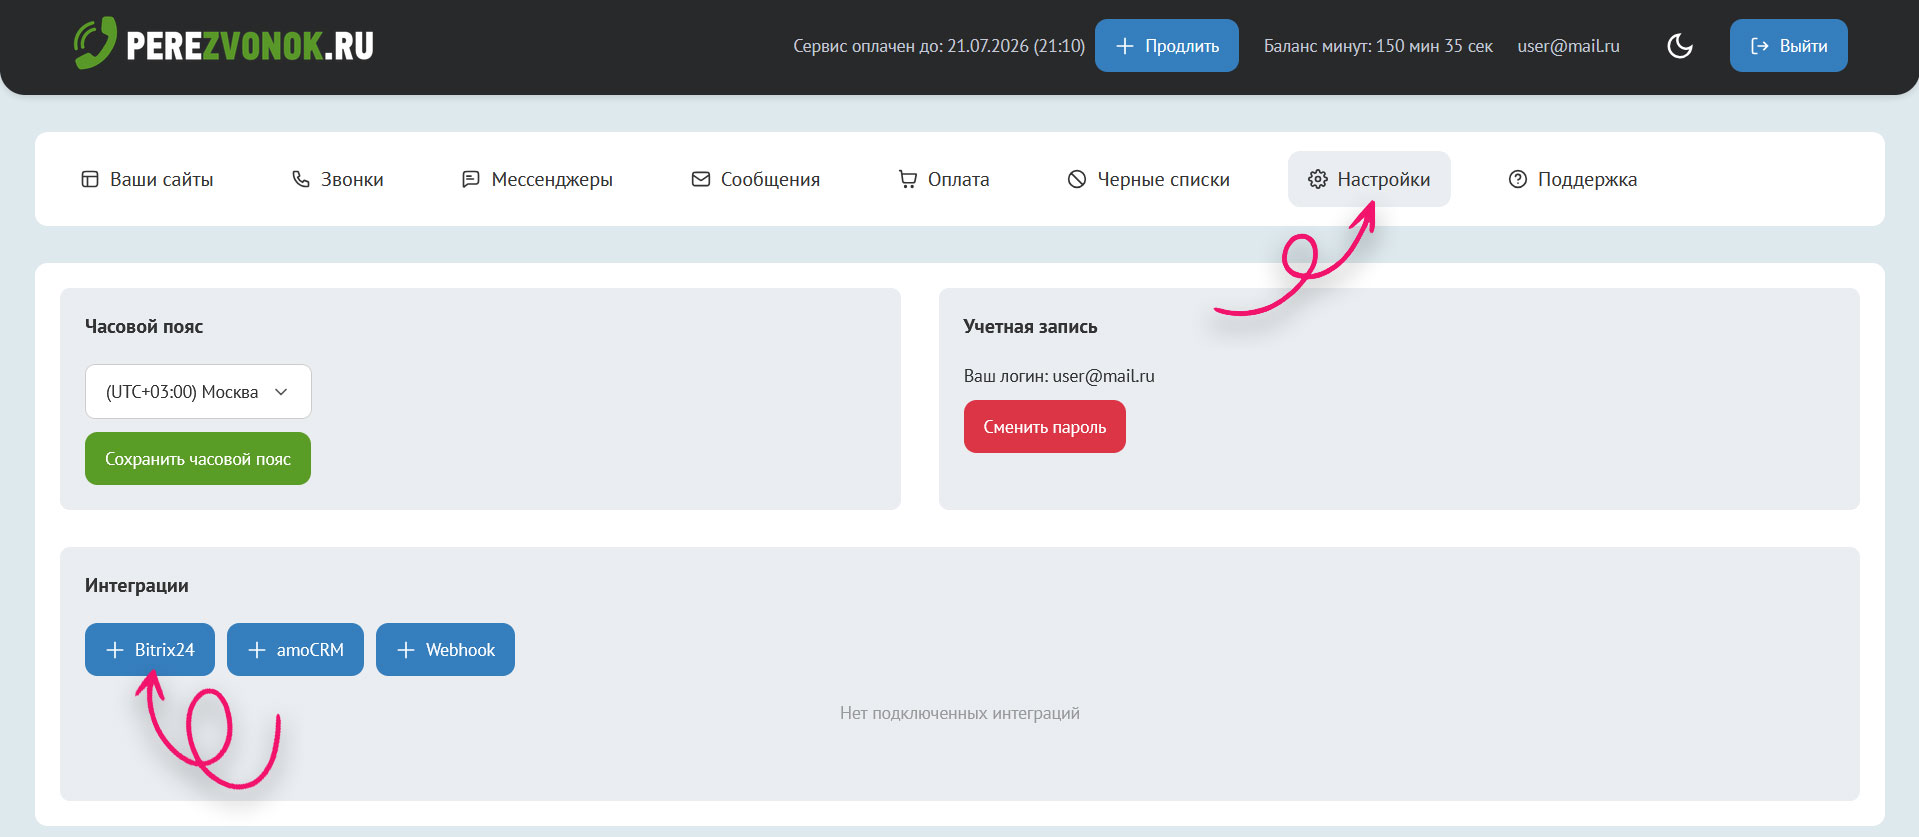Click the phone icon beside Звонки

tap(300, 179)
